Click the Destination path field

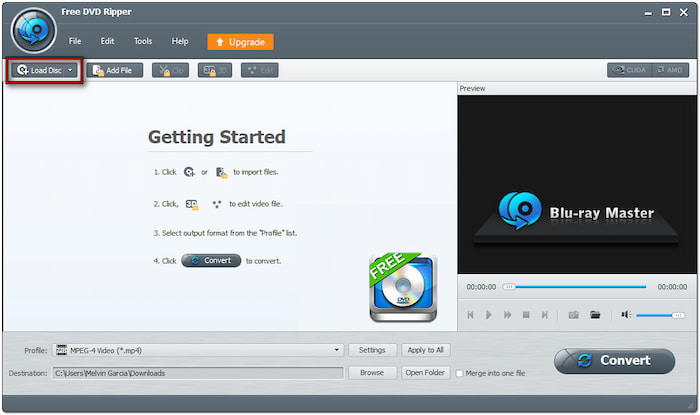(x=197, y=373)
